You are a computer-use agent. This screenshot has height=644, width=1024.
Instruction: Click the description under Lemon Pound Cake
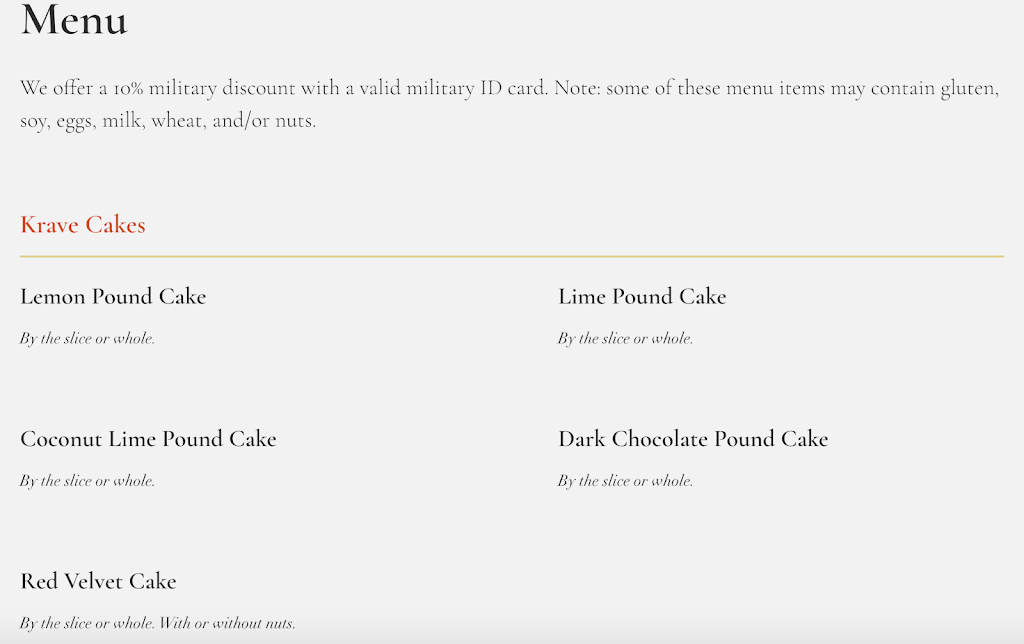click(x=87, y=339)
